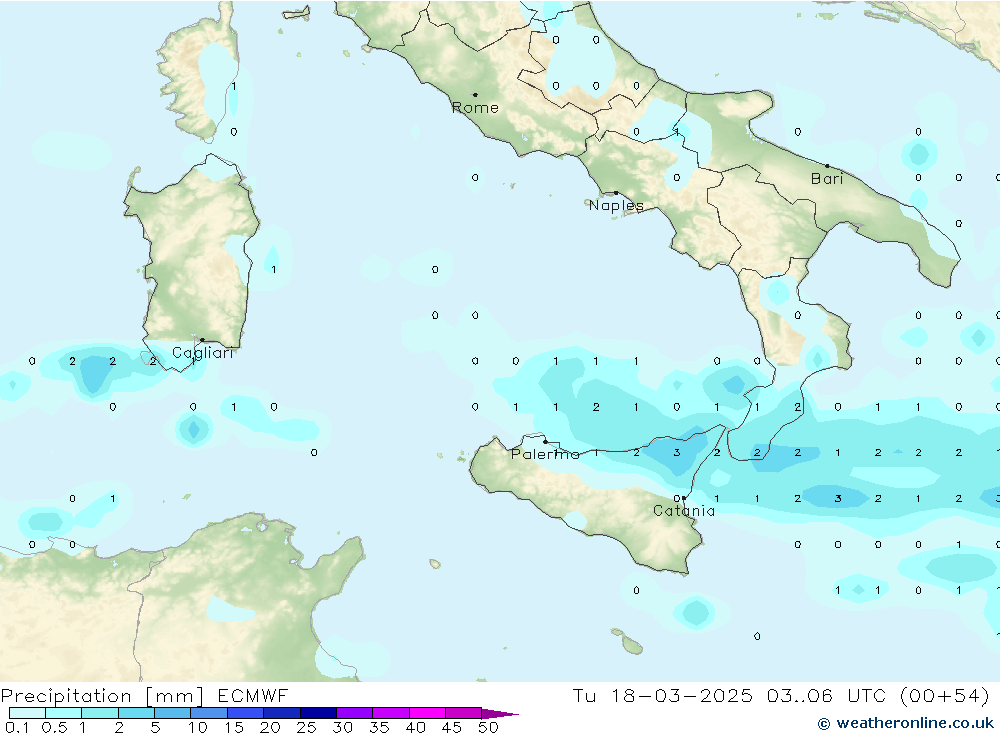This screenshot has width=1000, height=733.
Task: Pick the 35–40 mm purple legend swatch
Action: click(x=390, y=713)
